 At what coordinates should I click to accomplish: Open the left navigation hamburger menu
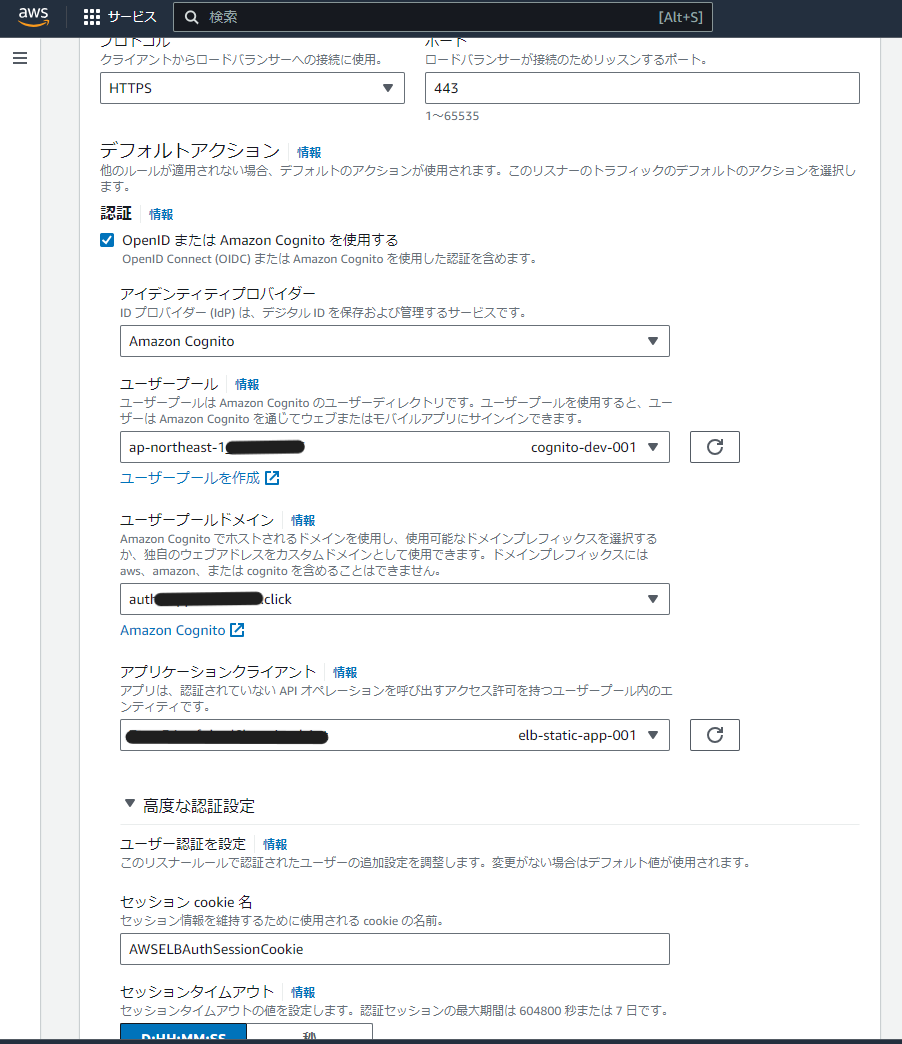point(20,59)
